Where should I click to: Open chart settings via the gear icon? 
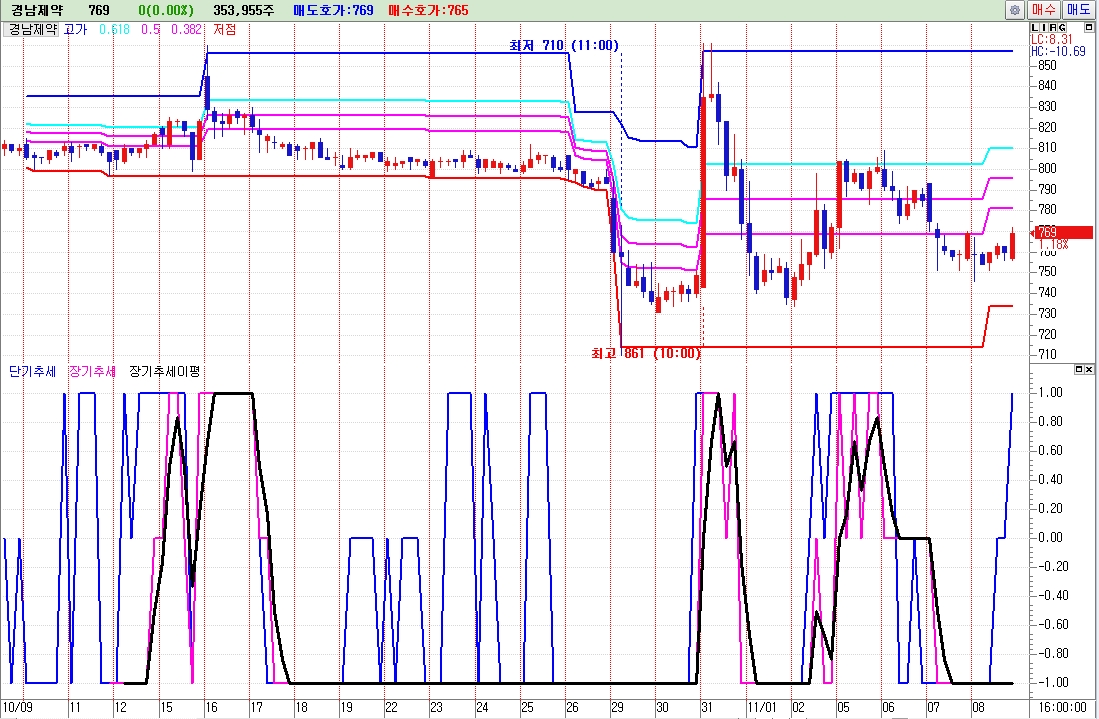click(x=1015, y=9)
